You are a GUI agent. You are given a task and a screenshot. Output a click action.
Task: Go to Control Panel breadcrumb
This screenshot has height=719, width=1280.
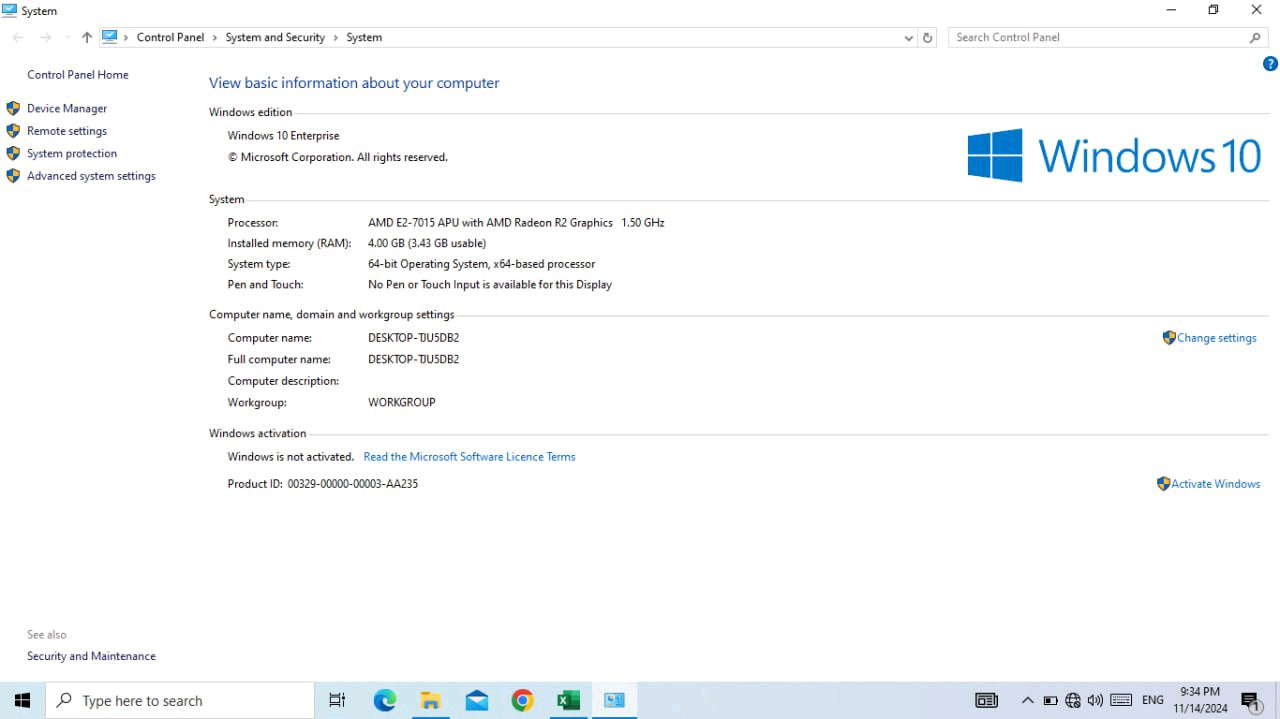point(170,37)
